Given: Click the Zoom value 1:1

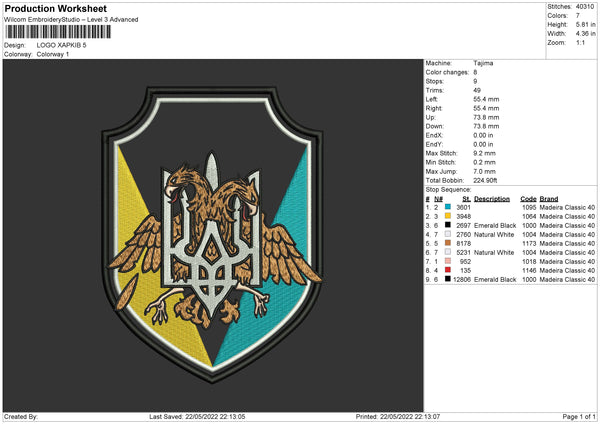Looking at the screenshot, I should pyautogui.click(x=580, y=42).
